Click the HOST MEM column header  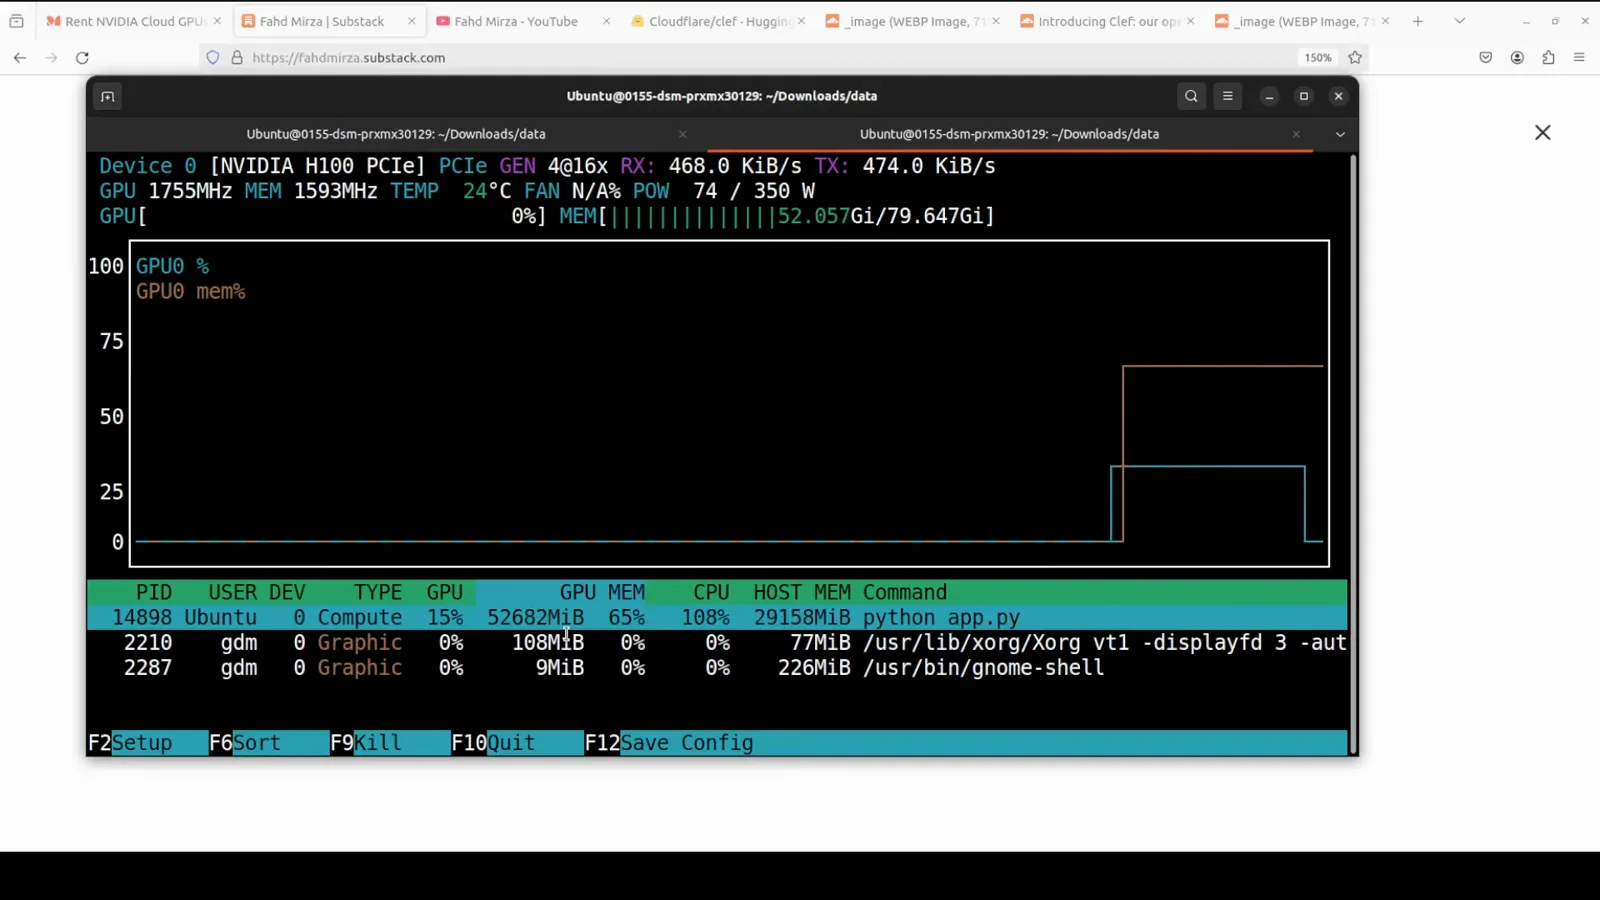coord(802,593)
